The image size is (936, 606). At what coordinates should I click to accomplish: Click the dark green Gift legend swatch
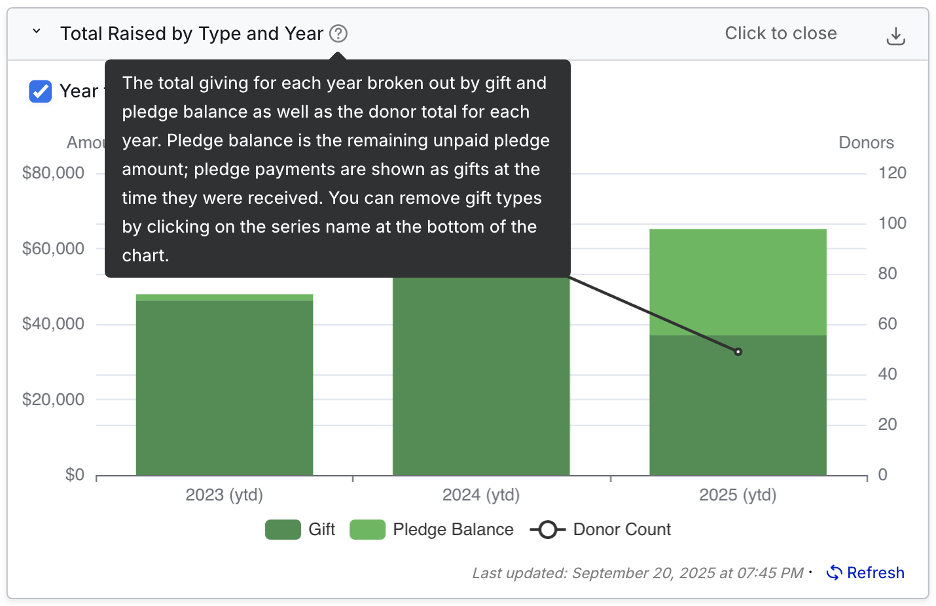point(283,530)
